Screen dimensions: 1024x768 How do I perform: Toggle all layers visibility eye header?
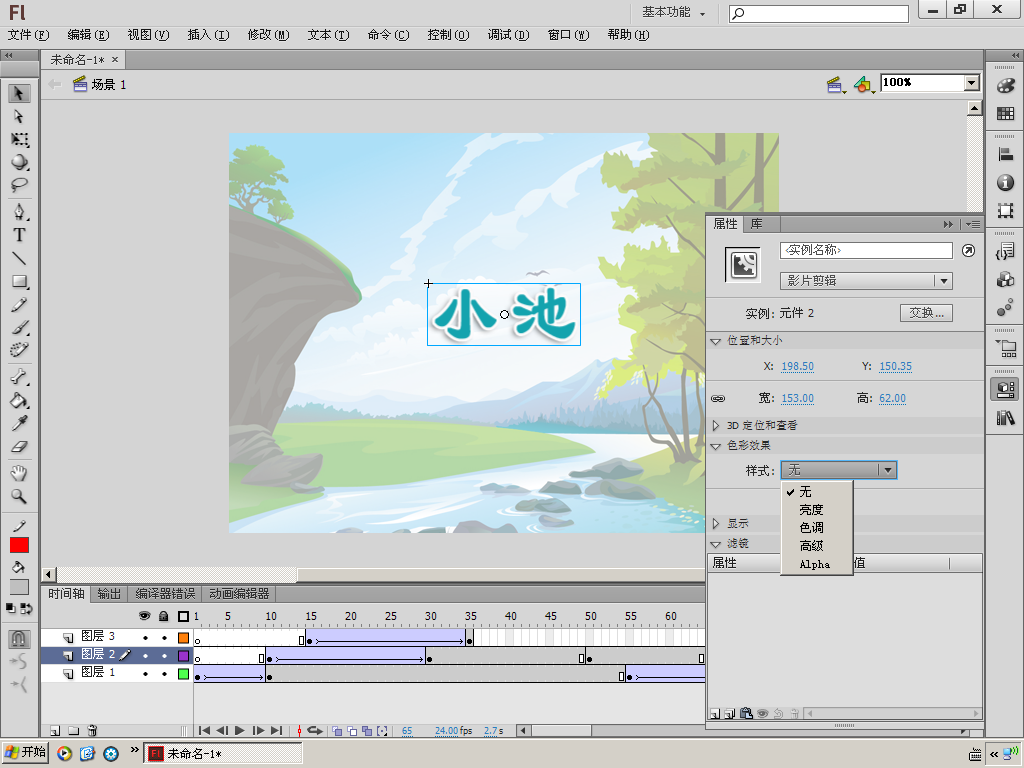point(145,616)
